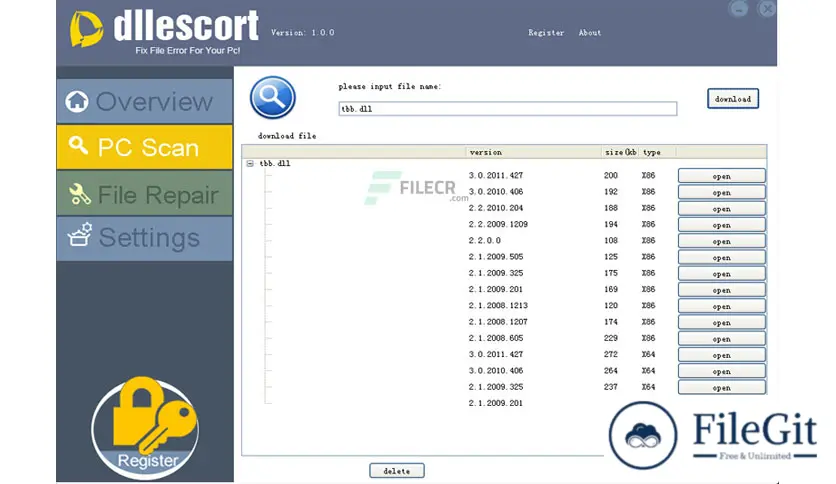Click the File Repair wrench icon
Viewport: 836px width, 484px height.
[x=79, y=194]
